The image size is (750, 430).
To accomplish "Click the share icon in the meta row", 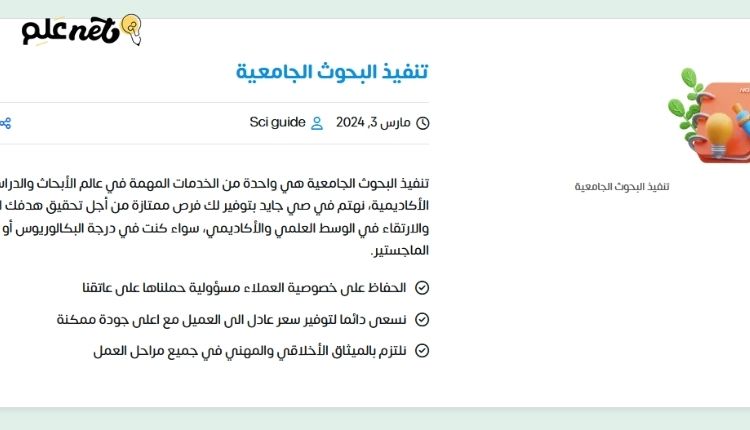I will pyautogui.click(x=5, y=123).
